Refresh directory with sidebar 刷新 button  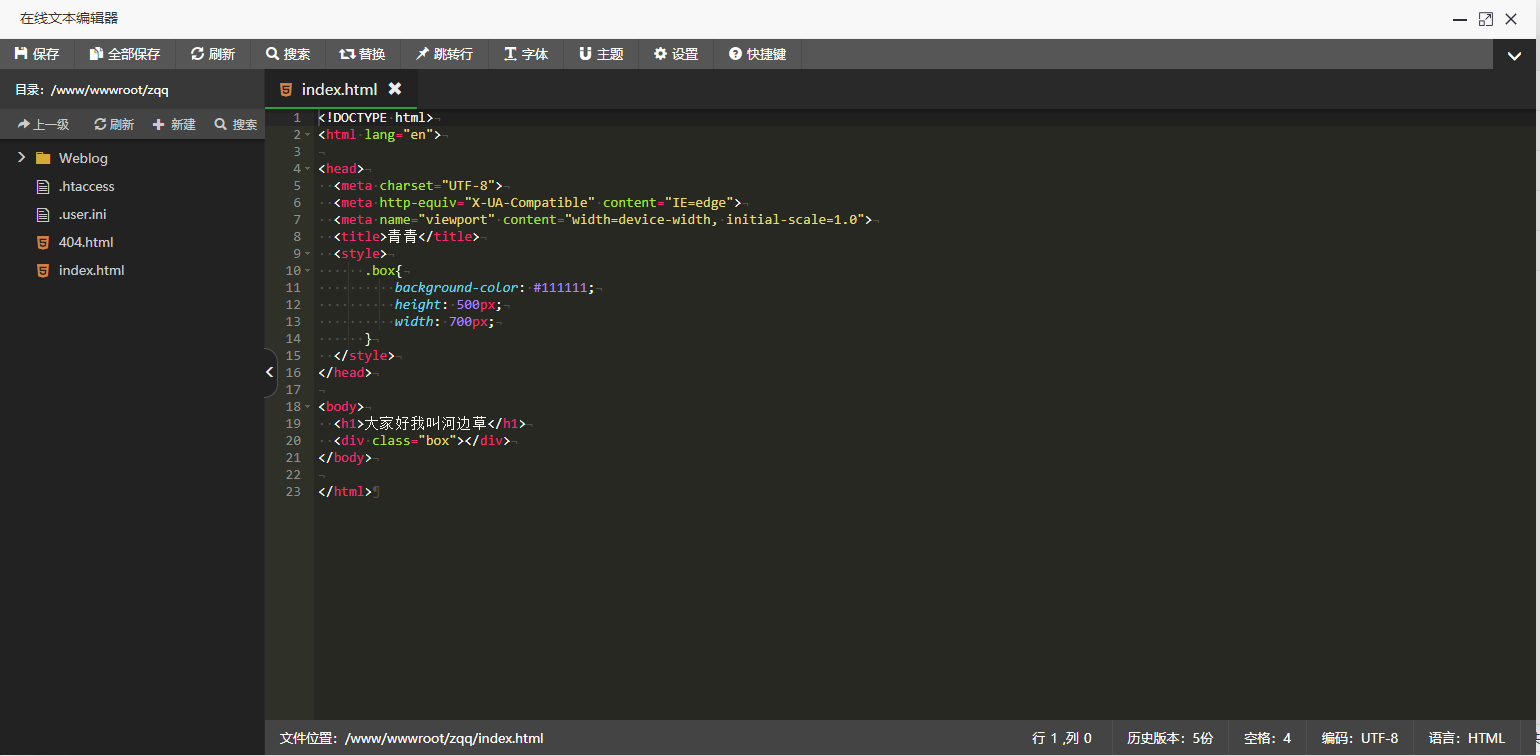coord(114,125)
